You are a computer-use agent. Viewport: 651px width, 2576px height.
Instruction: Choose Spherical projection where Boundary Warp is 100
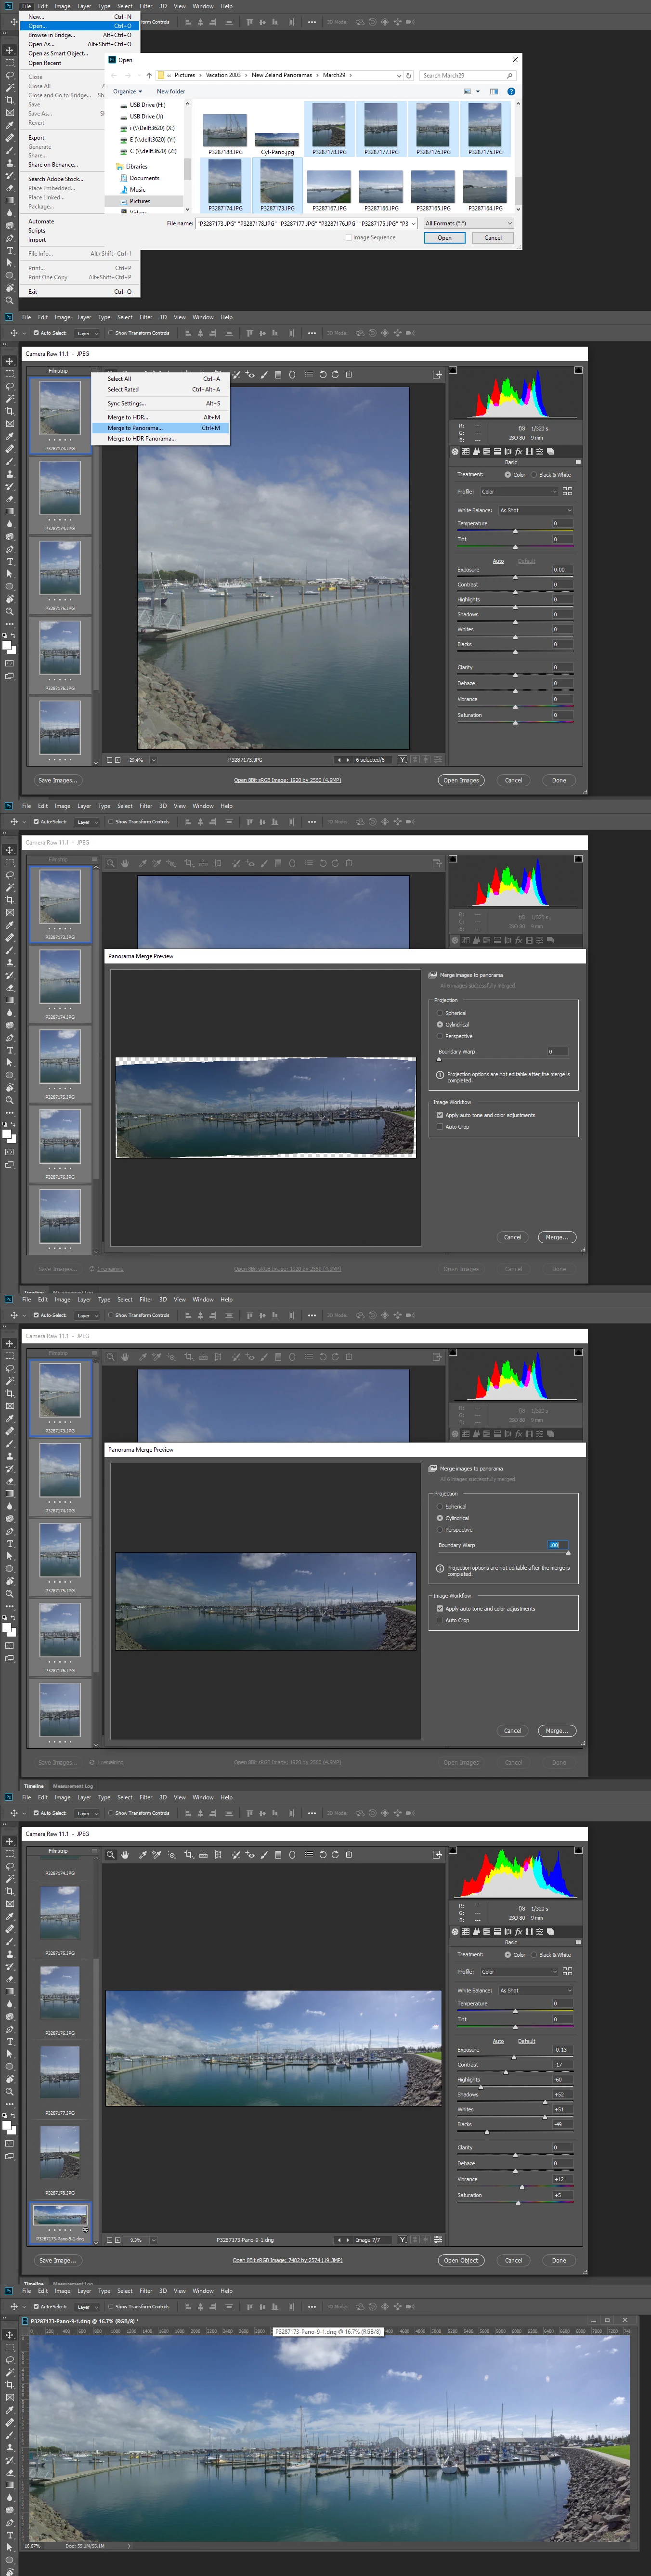point(440,1506)
